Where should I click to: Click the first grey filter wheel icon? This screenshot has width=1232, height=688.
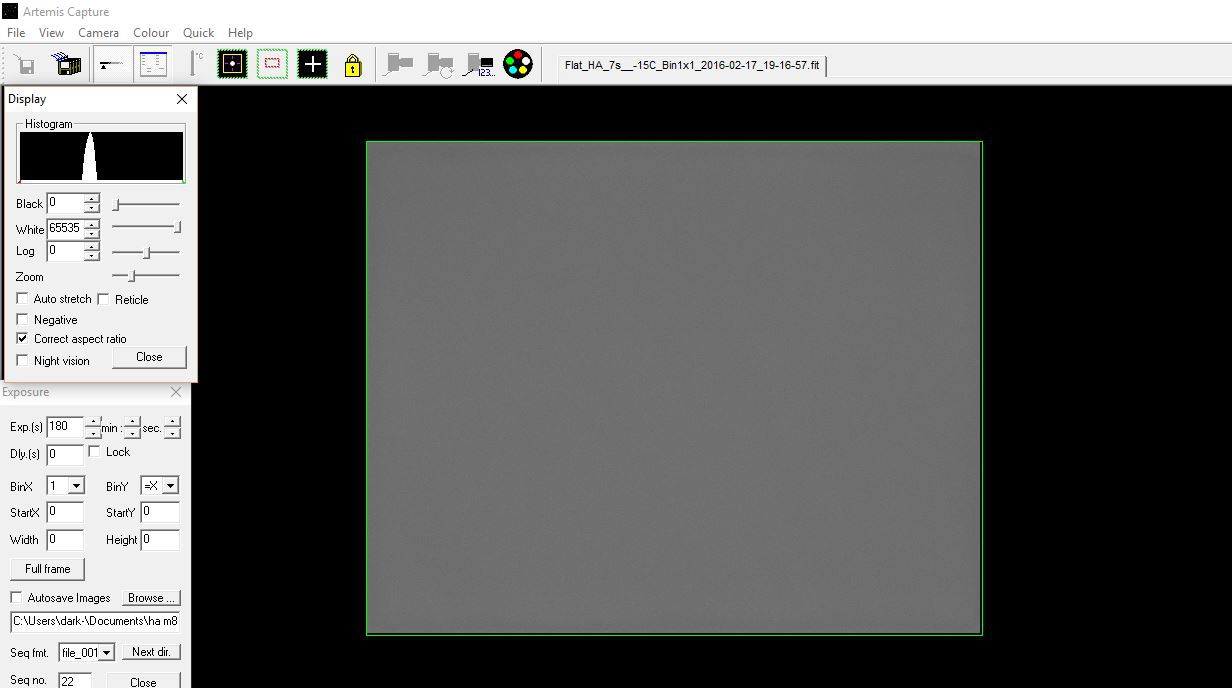(x=399, y=65)
